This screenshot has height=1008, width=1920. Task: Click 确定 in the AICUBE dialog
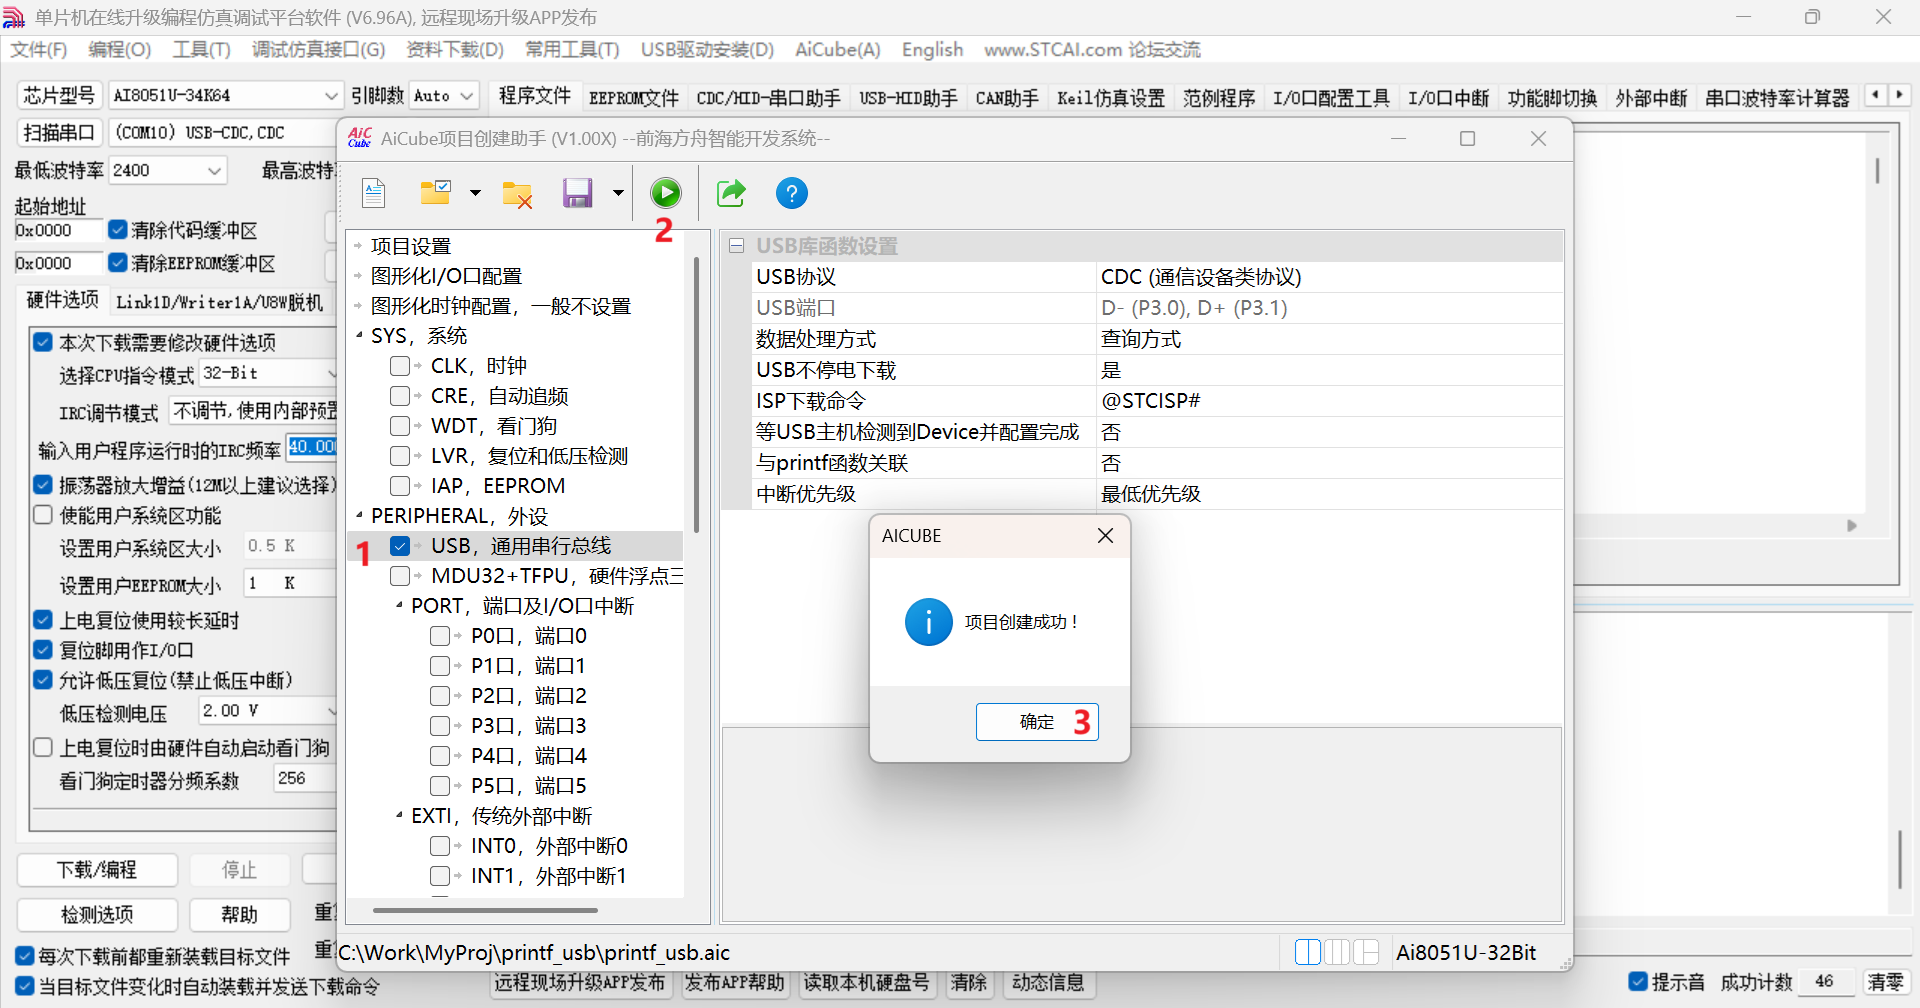pyautogui.click(x=1037, y=722)
